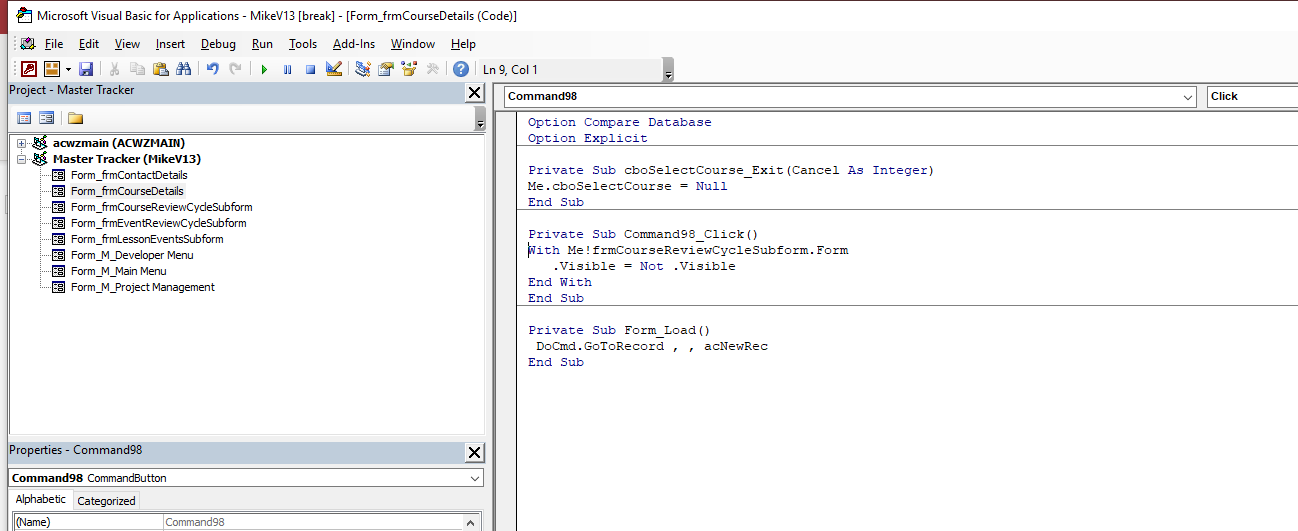Switch to the Categorized properties tab
Image resolution: width=1298 pixels, height=531 pixels.
(106, 501)
